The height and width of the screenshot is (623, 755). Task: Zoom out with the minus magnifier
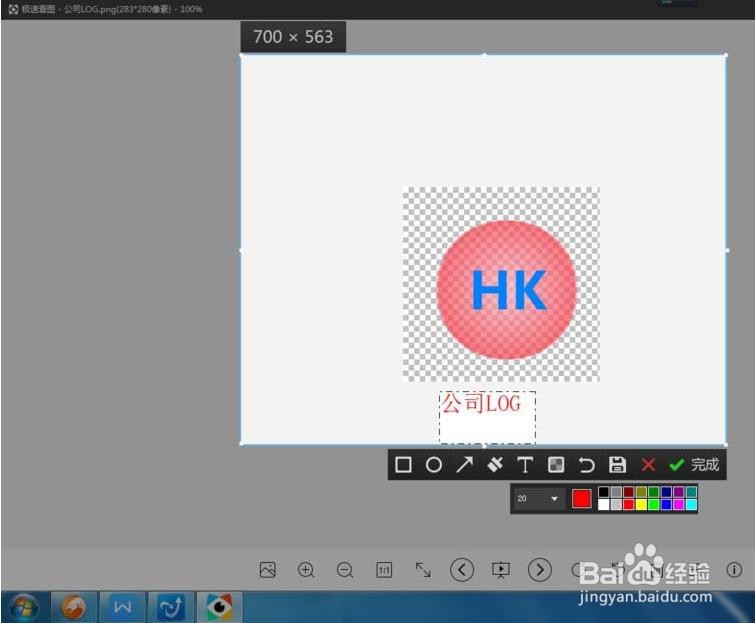pyautogui.click(x=345, y=570)
